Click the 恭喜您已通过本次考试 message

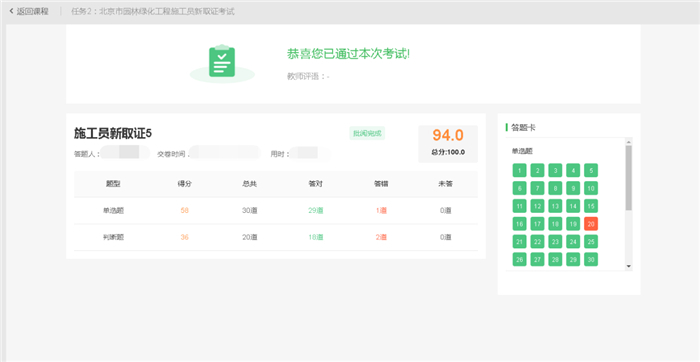pos(348,54)
